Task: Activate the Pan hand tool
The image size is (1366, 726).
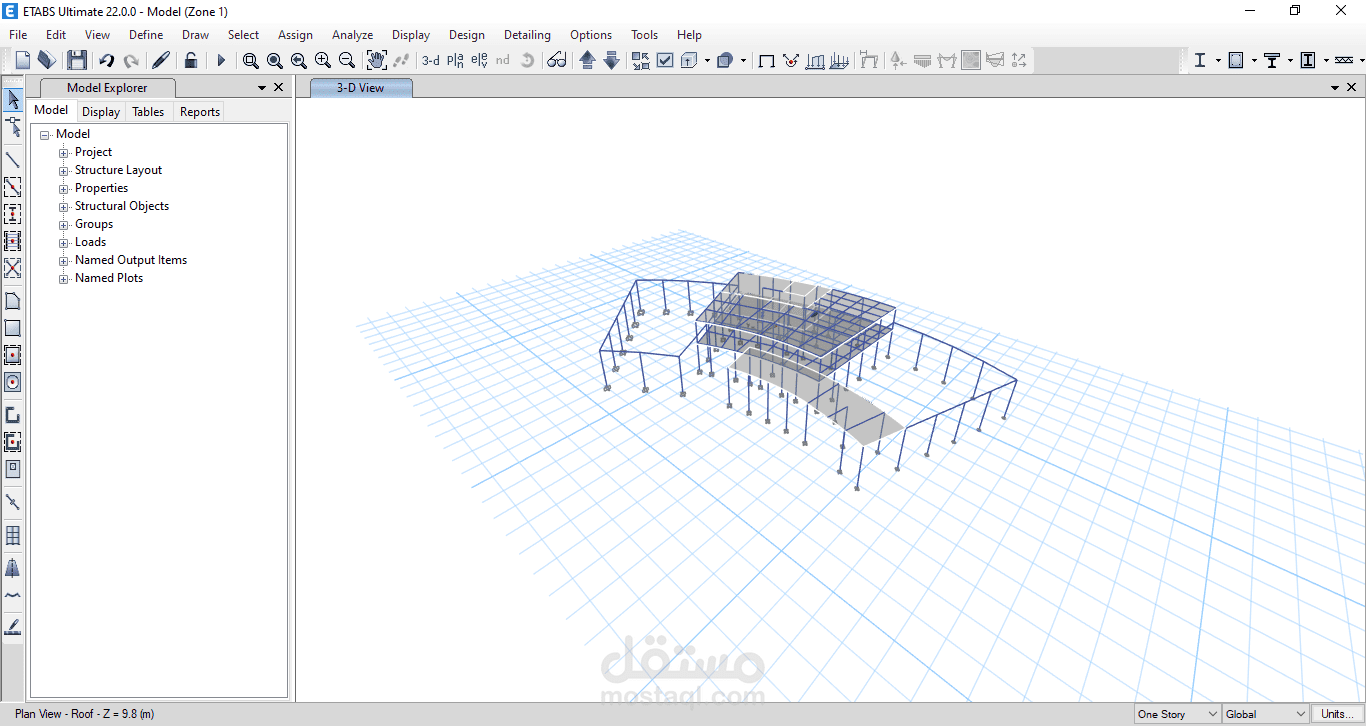Action: (x=377, y=60)
